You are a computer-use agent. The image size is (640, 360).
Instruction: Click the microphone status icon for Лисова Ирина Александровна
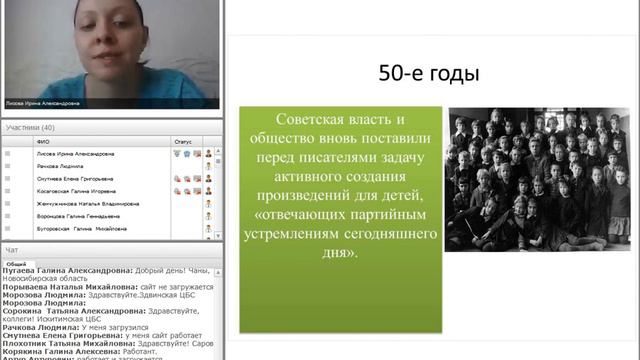[x=177, y=153]
